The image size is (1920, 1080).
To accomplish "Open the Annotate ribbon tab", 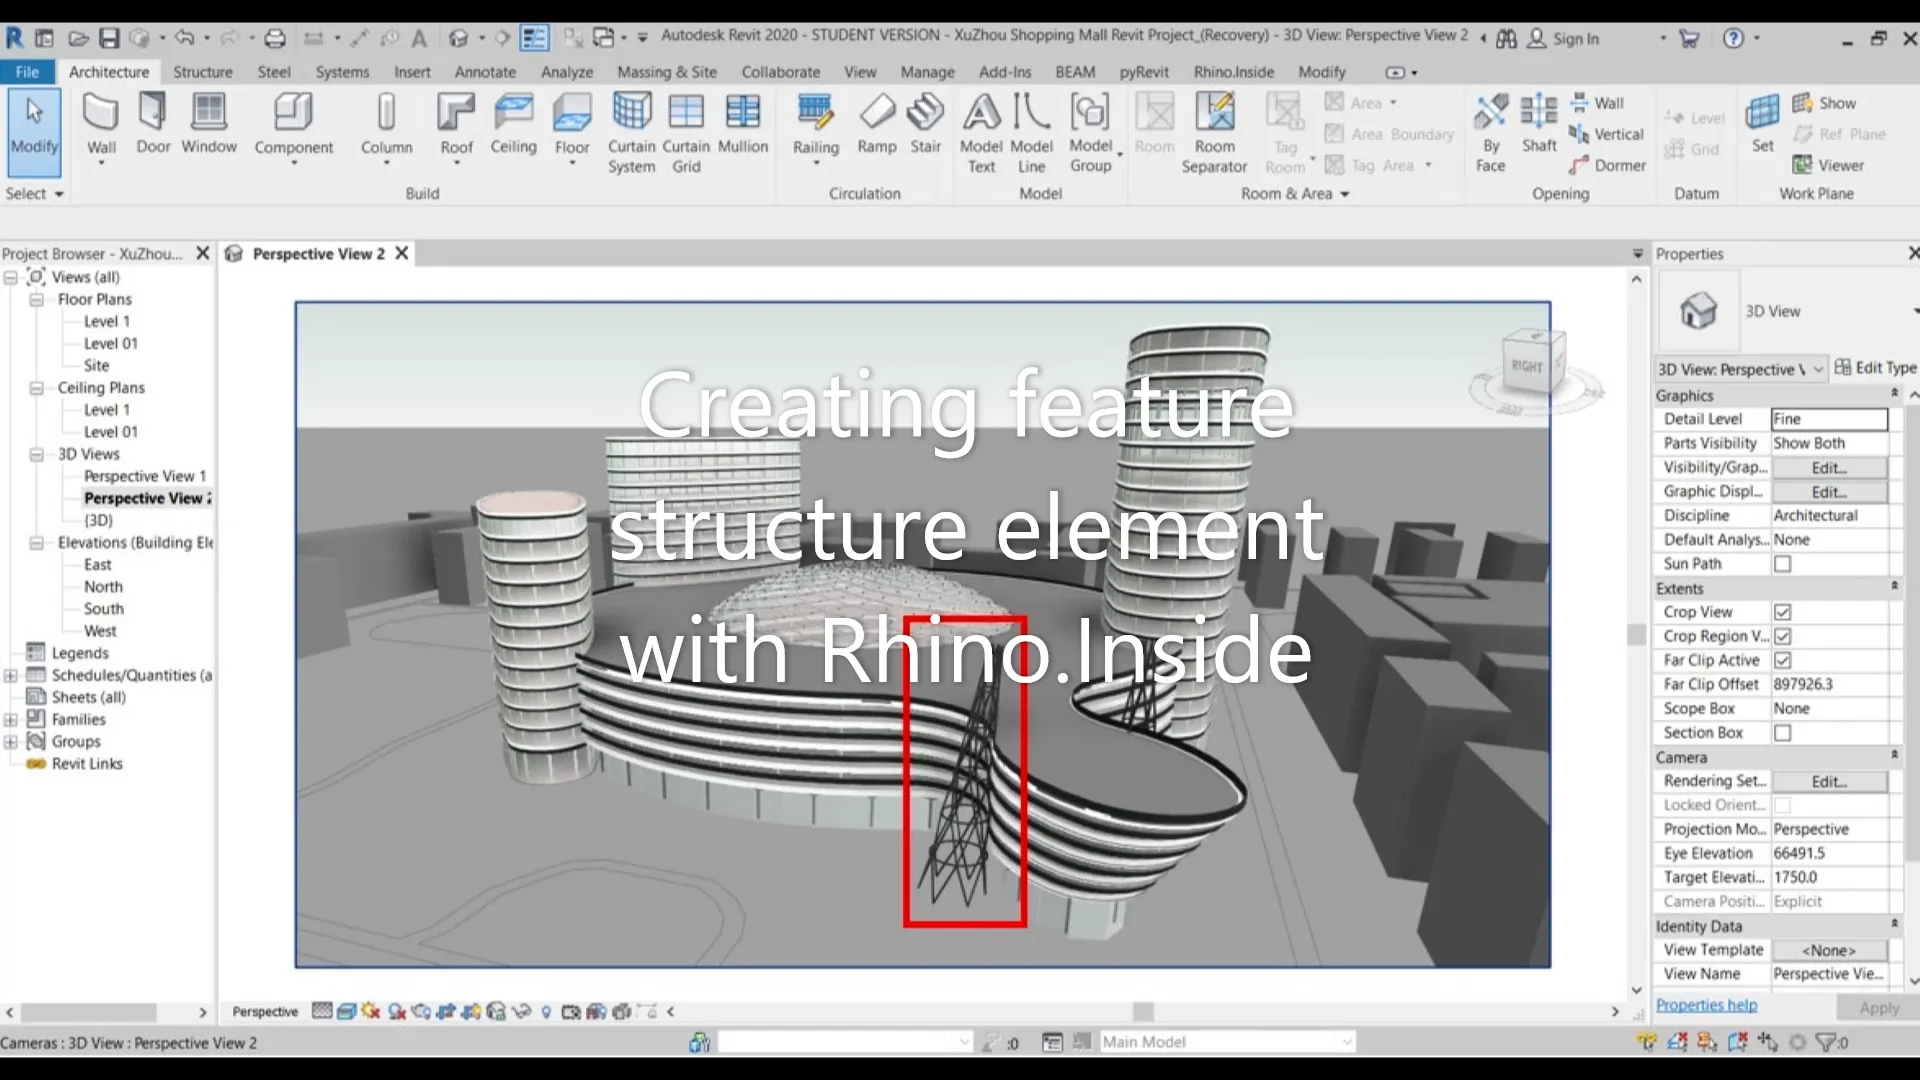I will [x=485, y=72].
